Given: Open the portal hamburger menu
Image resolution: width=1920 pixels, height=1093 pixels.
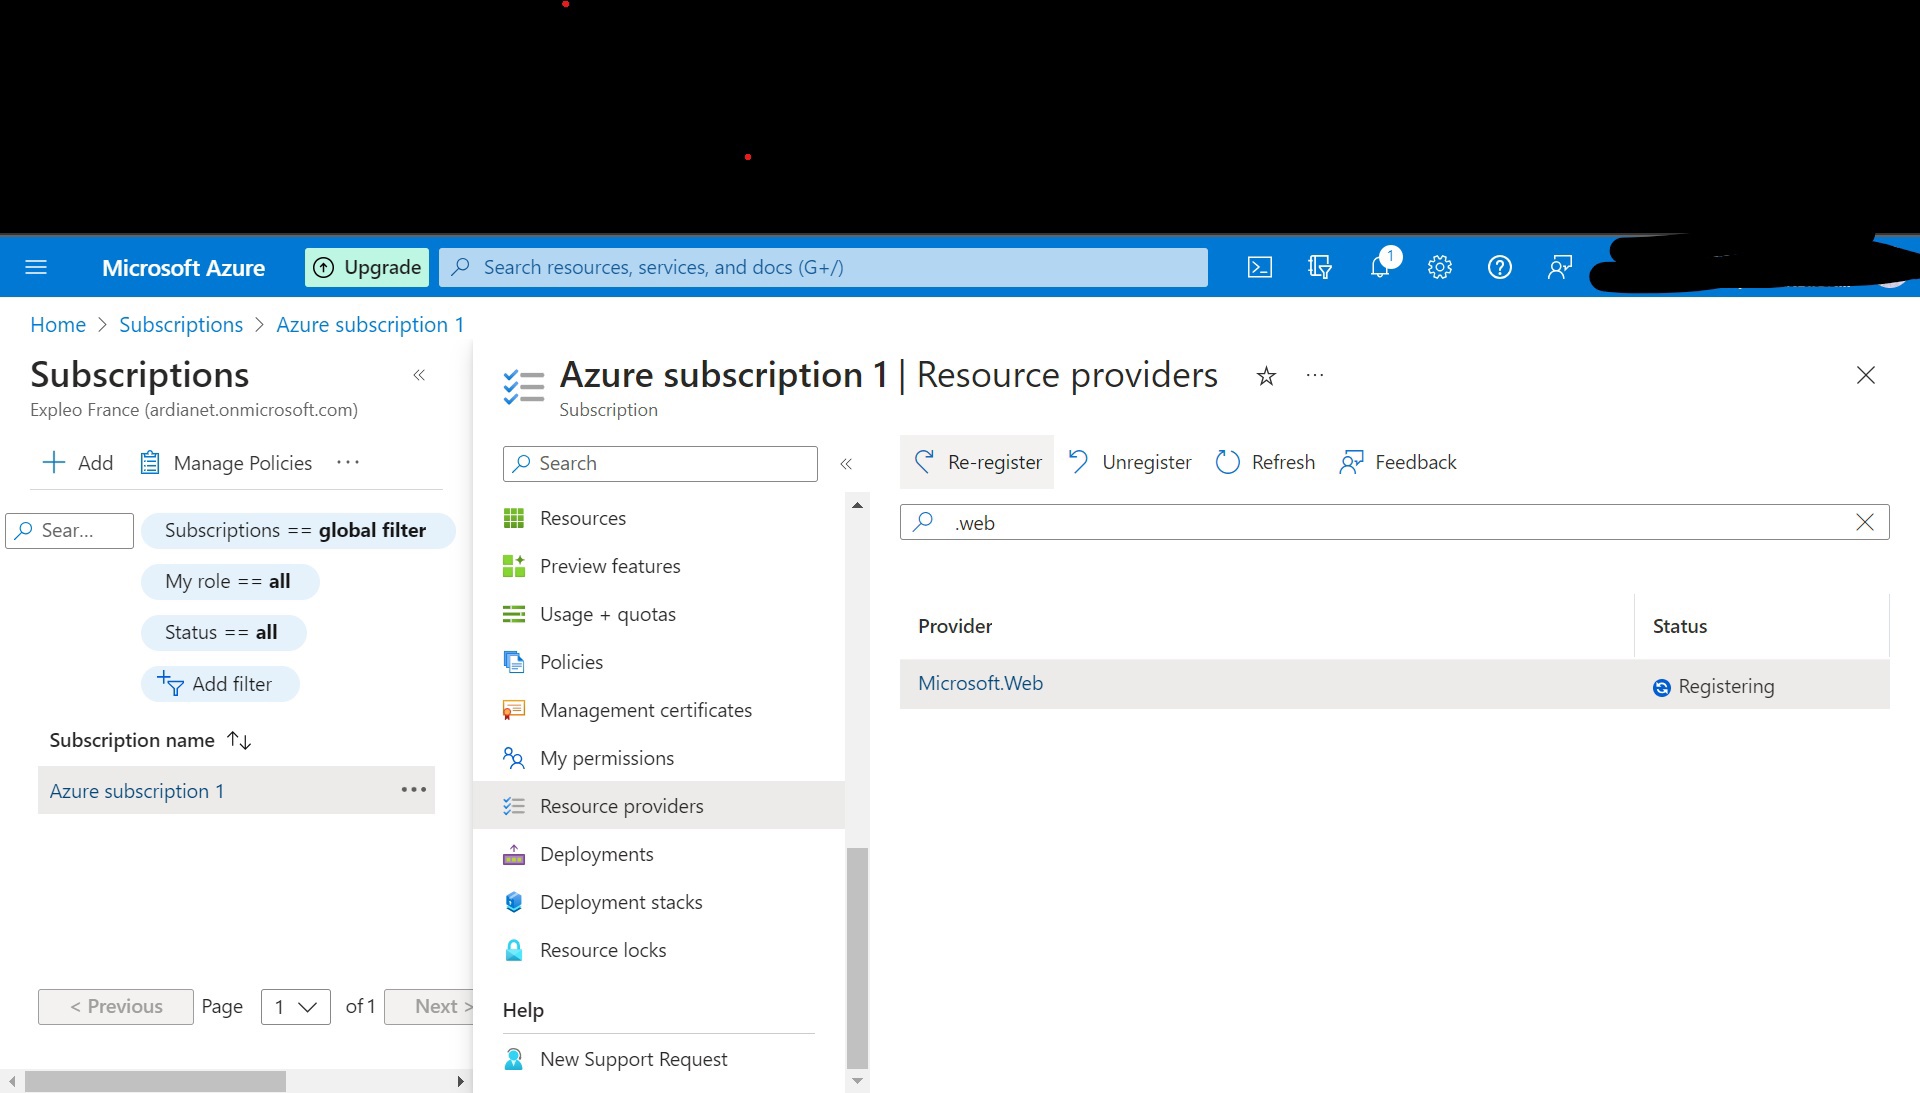Looking at the screenshot, I should coord(36,267).
